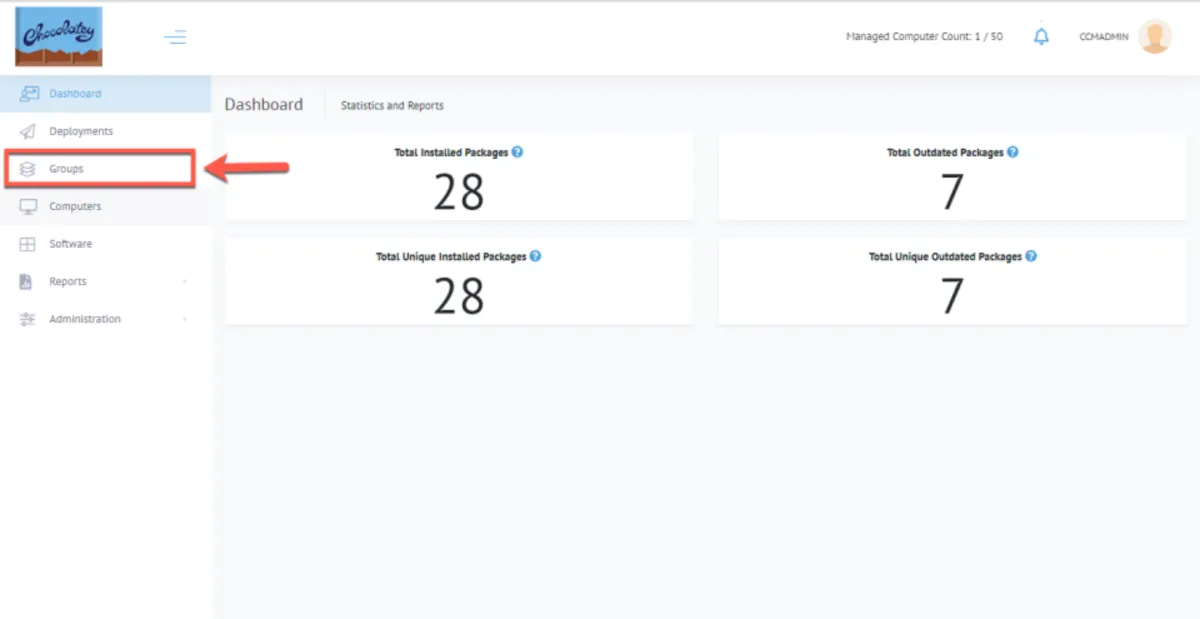Open the CCMADMIN user avatar
1200x619 pixels.
1155,37
